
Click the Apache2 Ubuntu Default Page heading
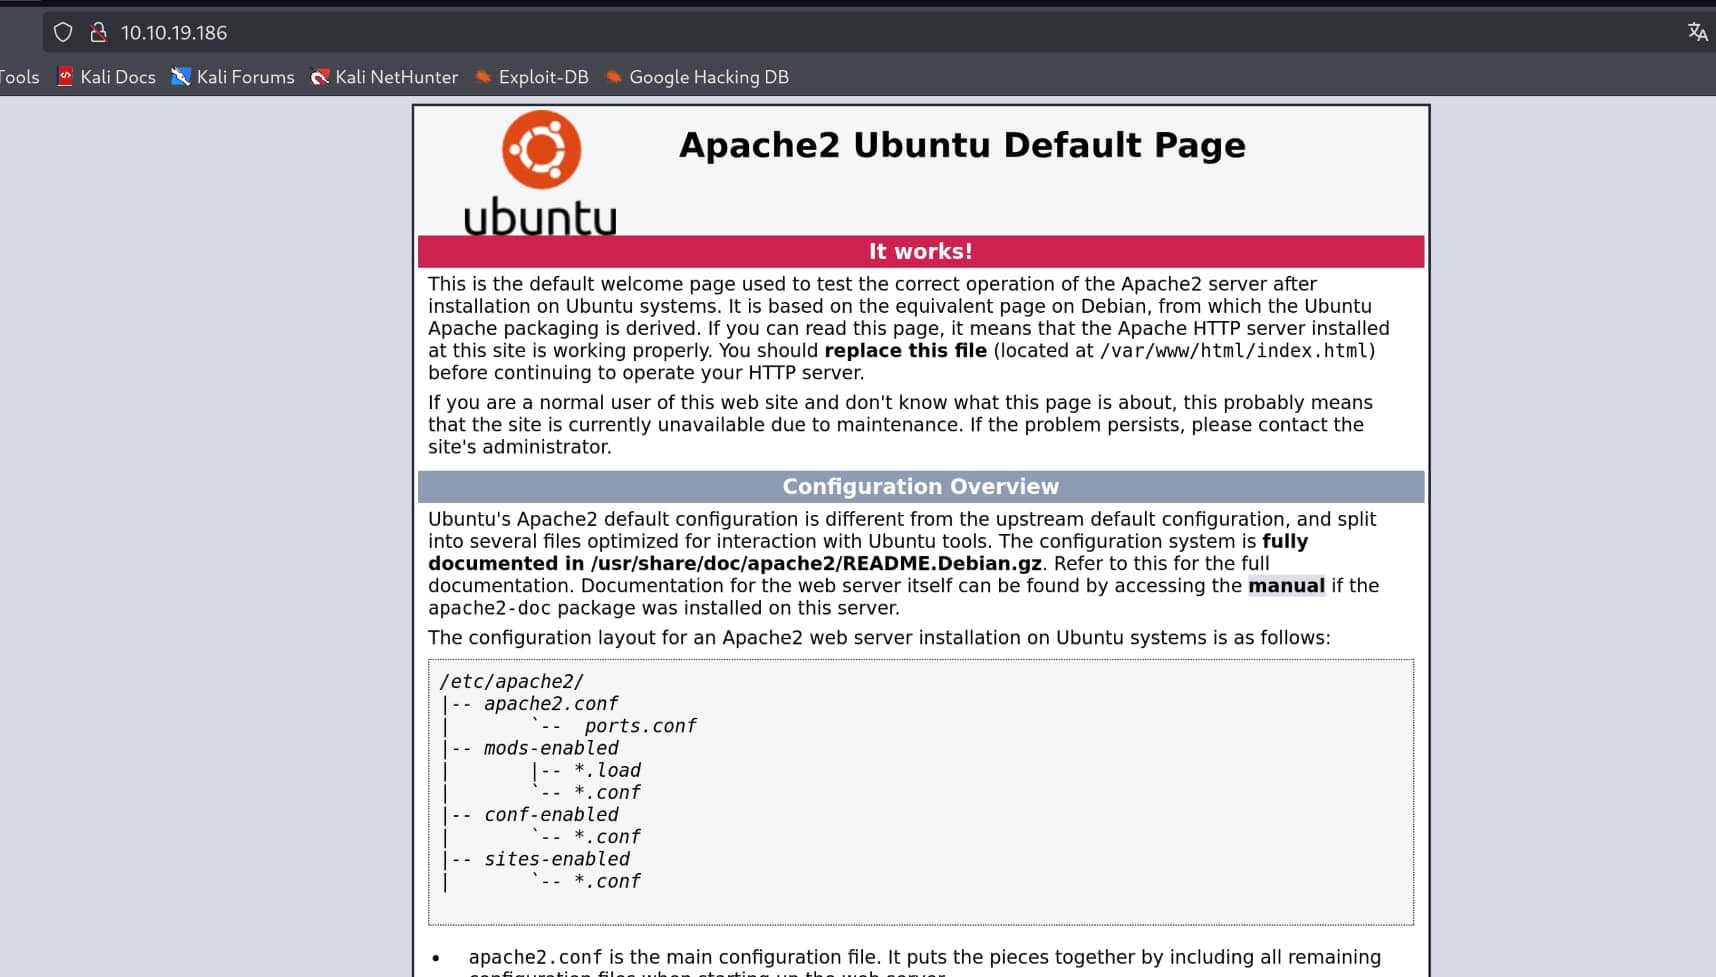[962, 146]
